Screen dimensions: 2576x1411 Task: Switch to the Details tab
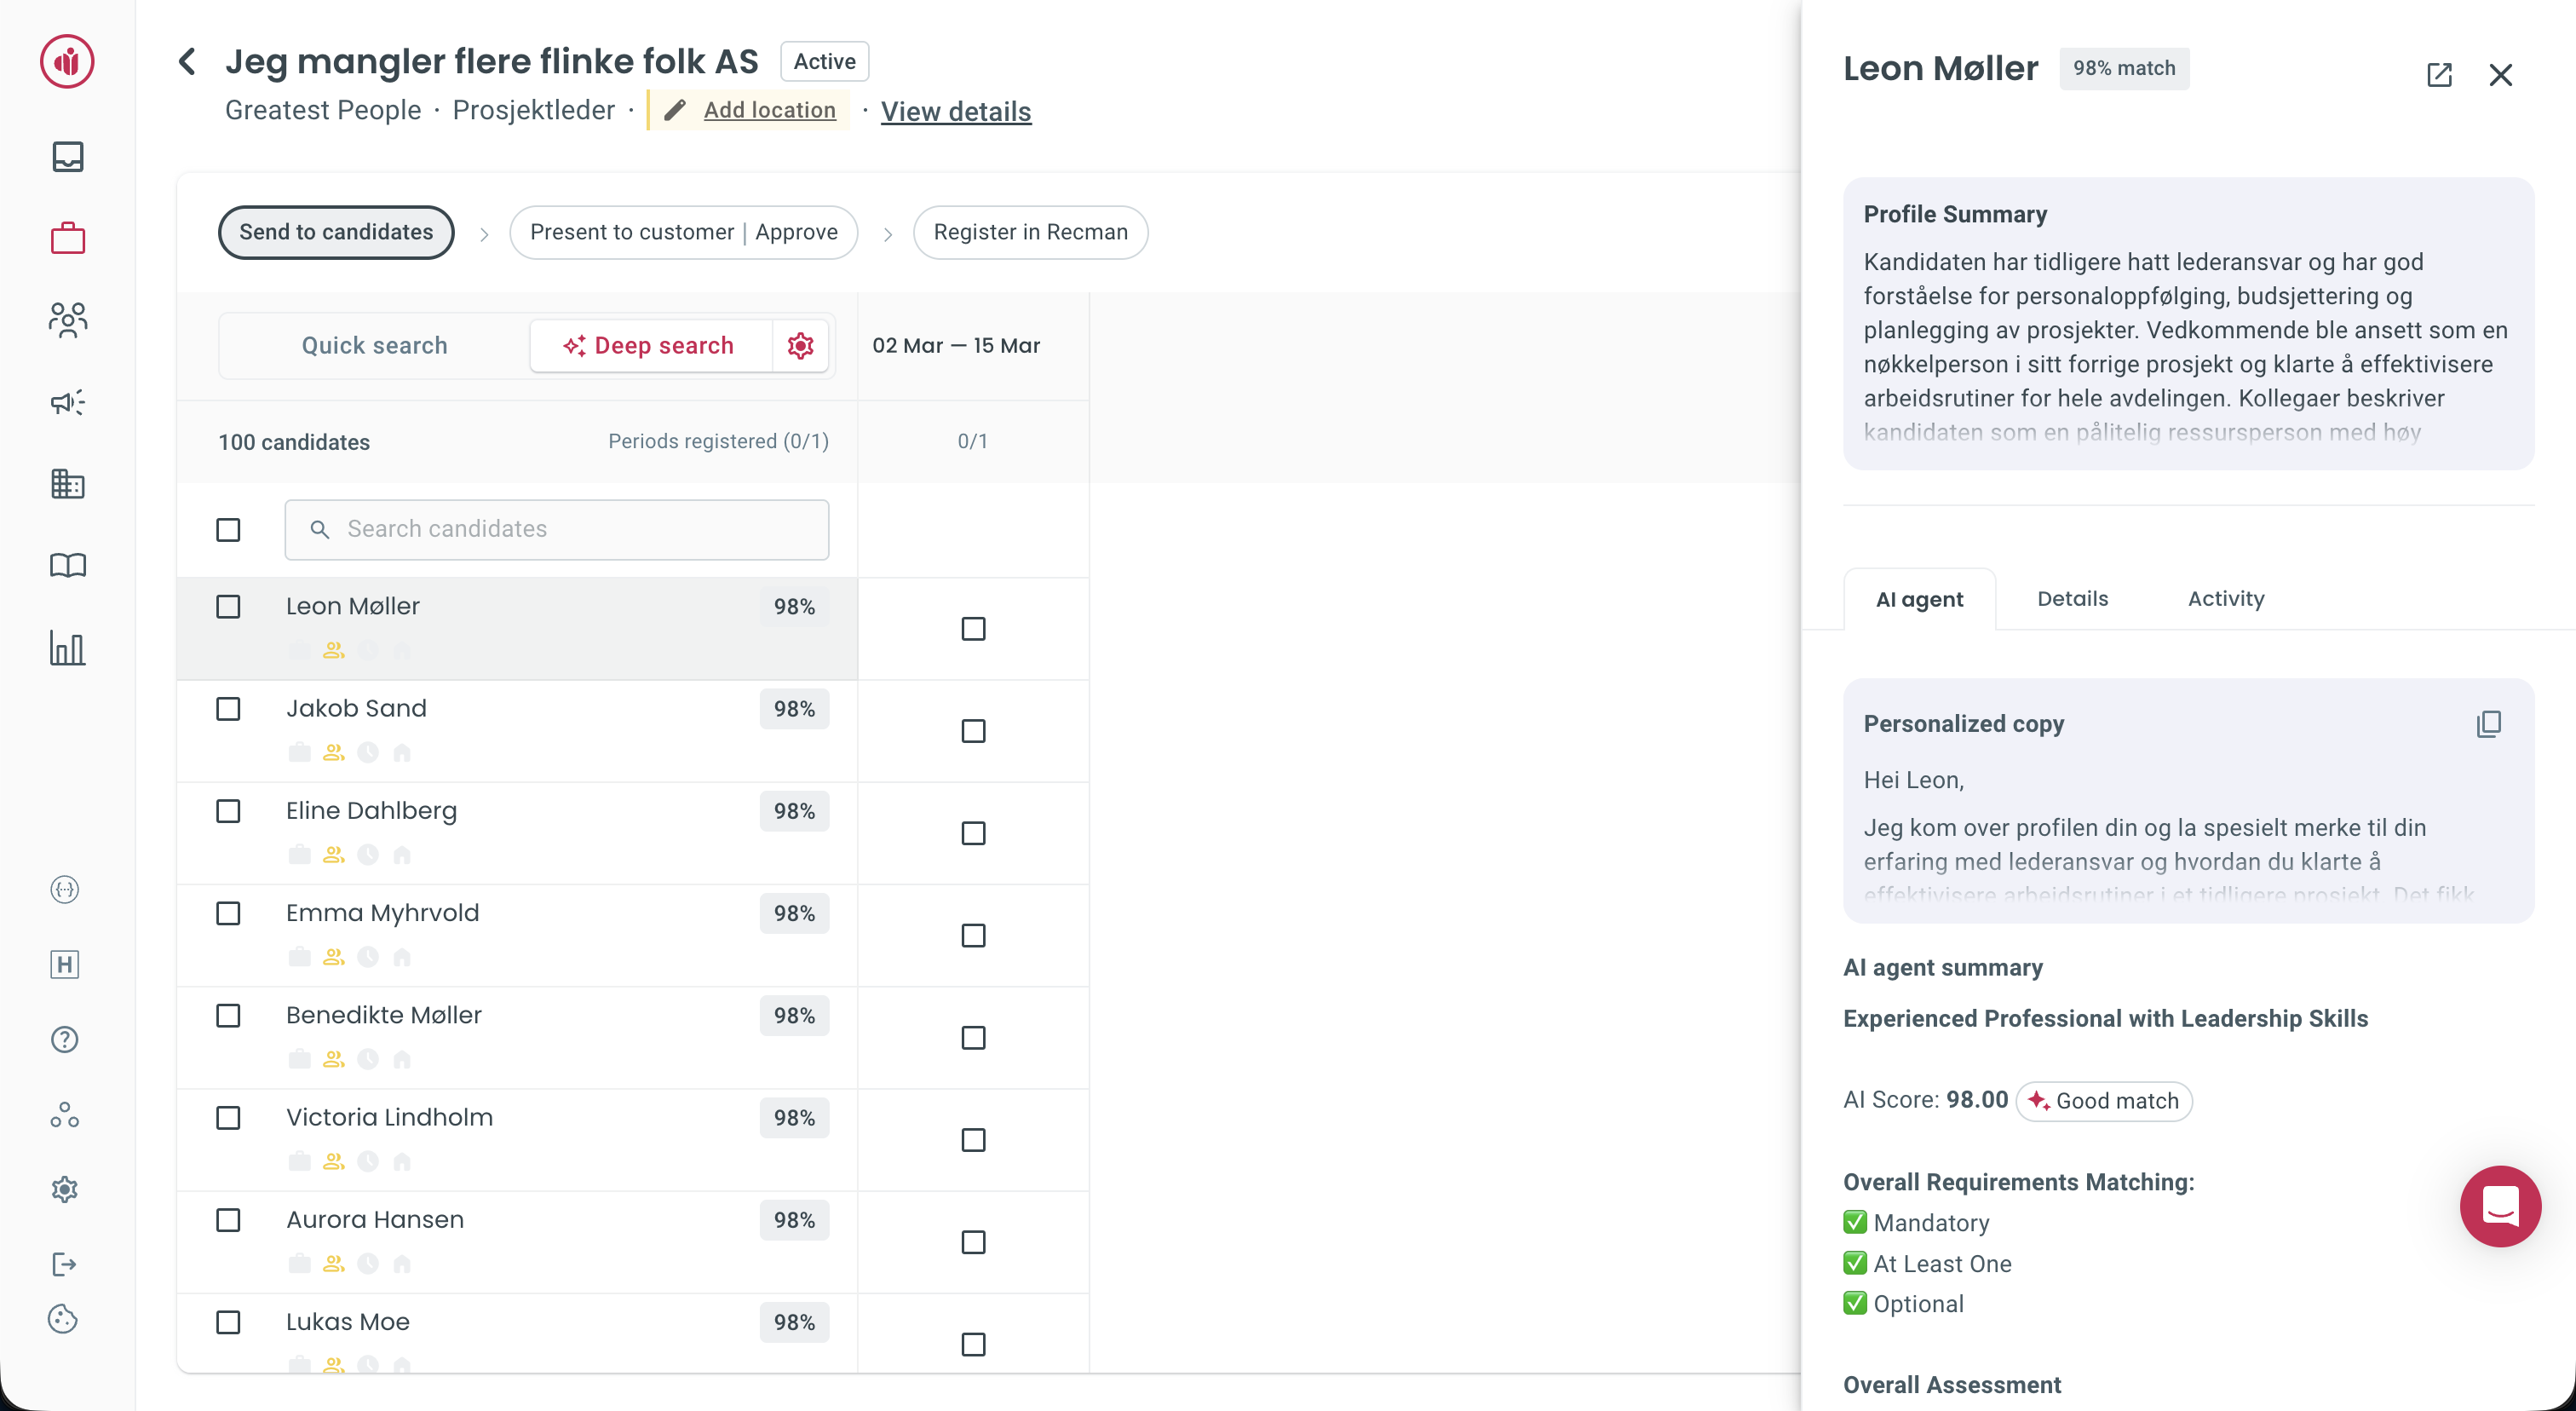(x=2072, y=598)
